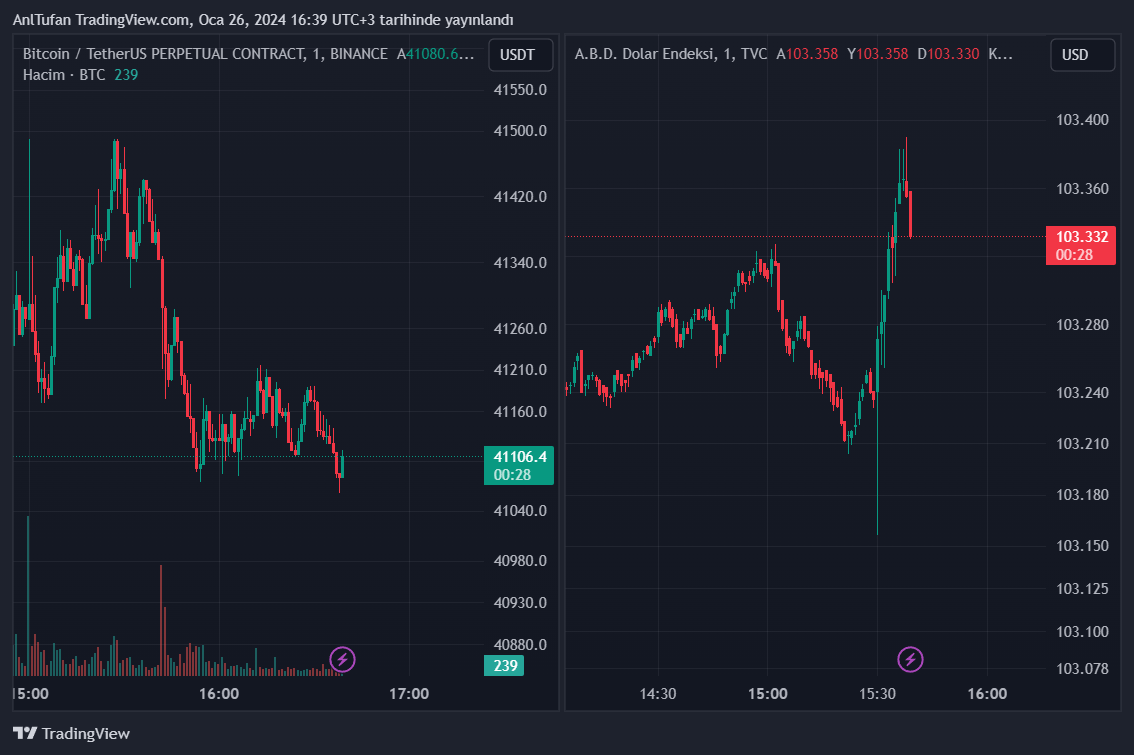
Task: Click the lightning bolt icon on Bitcoin chart
Action: click(x=343, y=659)
